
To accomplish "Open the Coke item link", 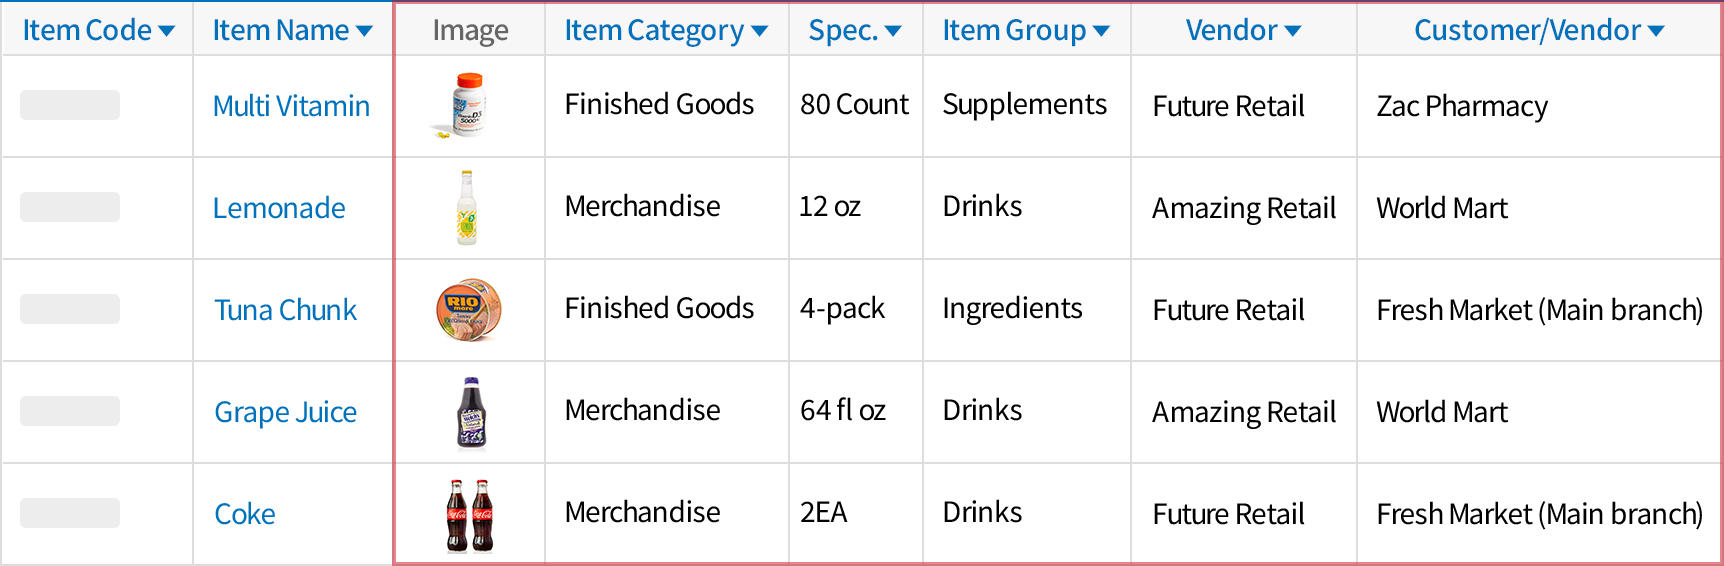I will pos(245,514).
